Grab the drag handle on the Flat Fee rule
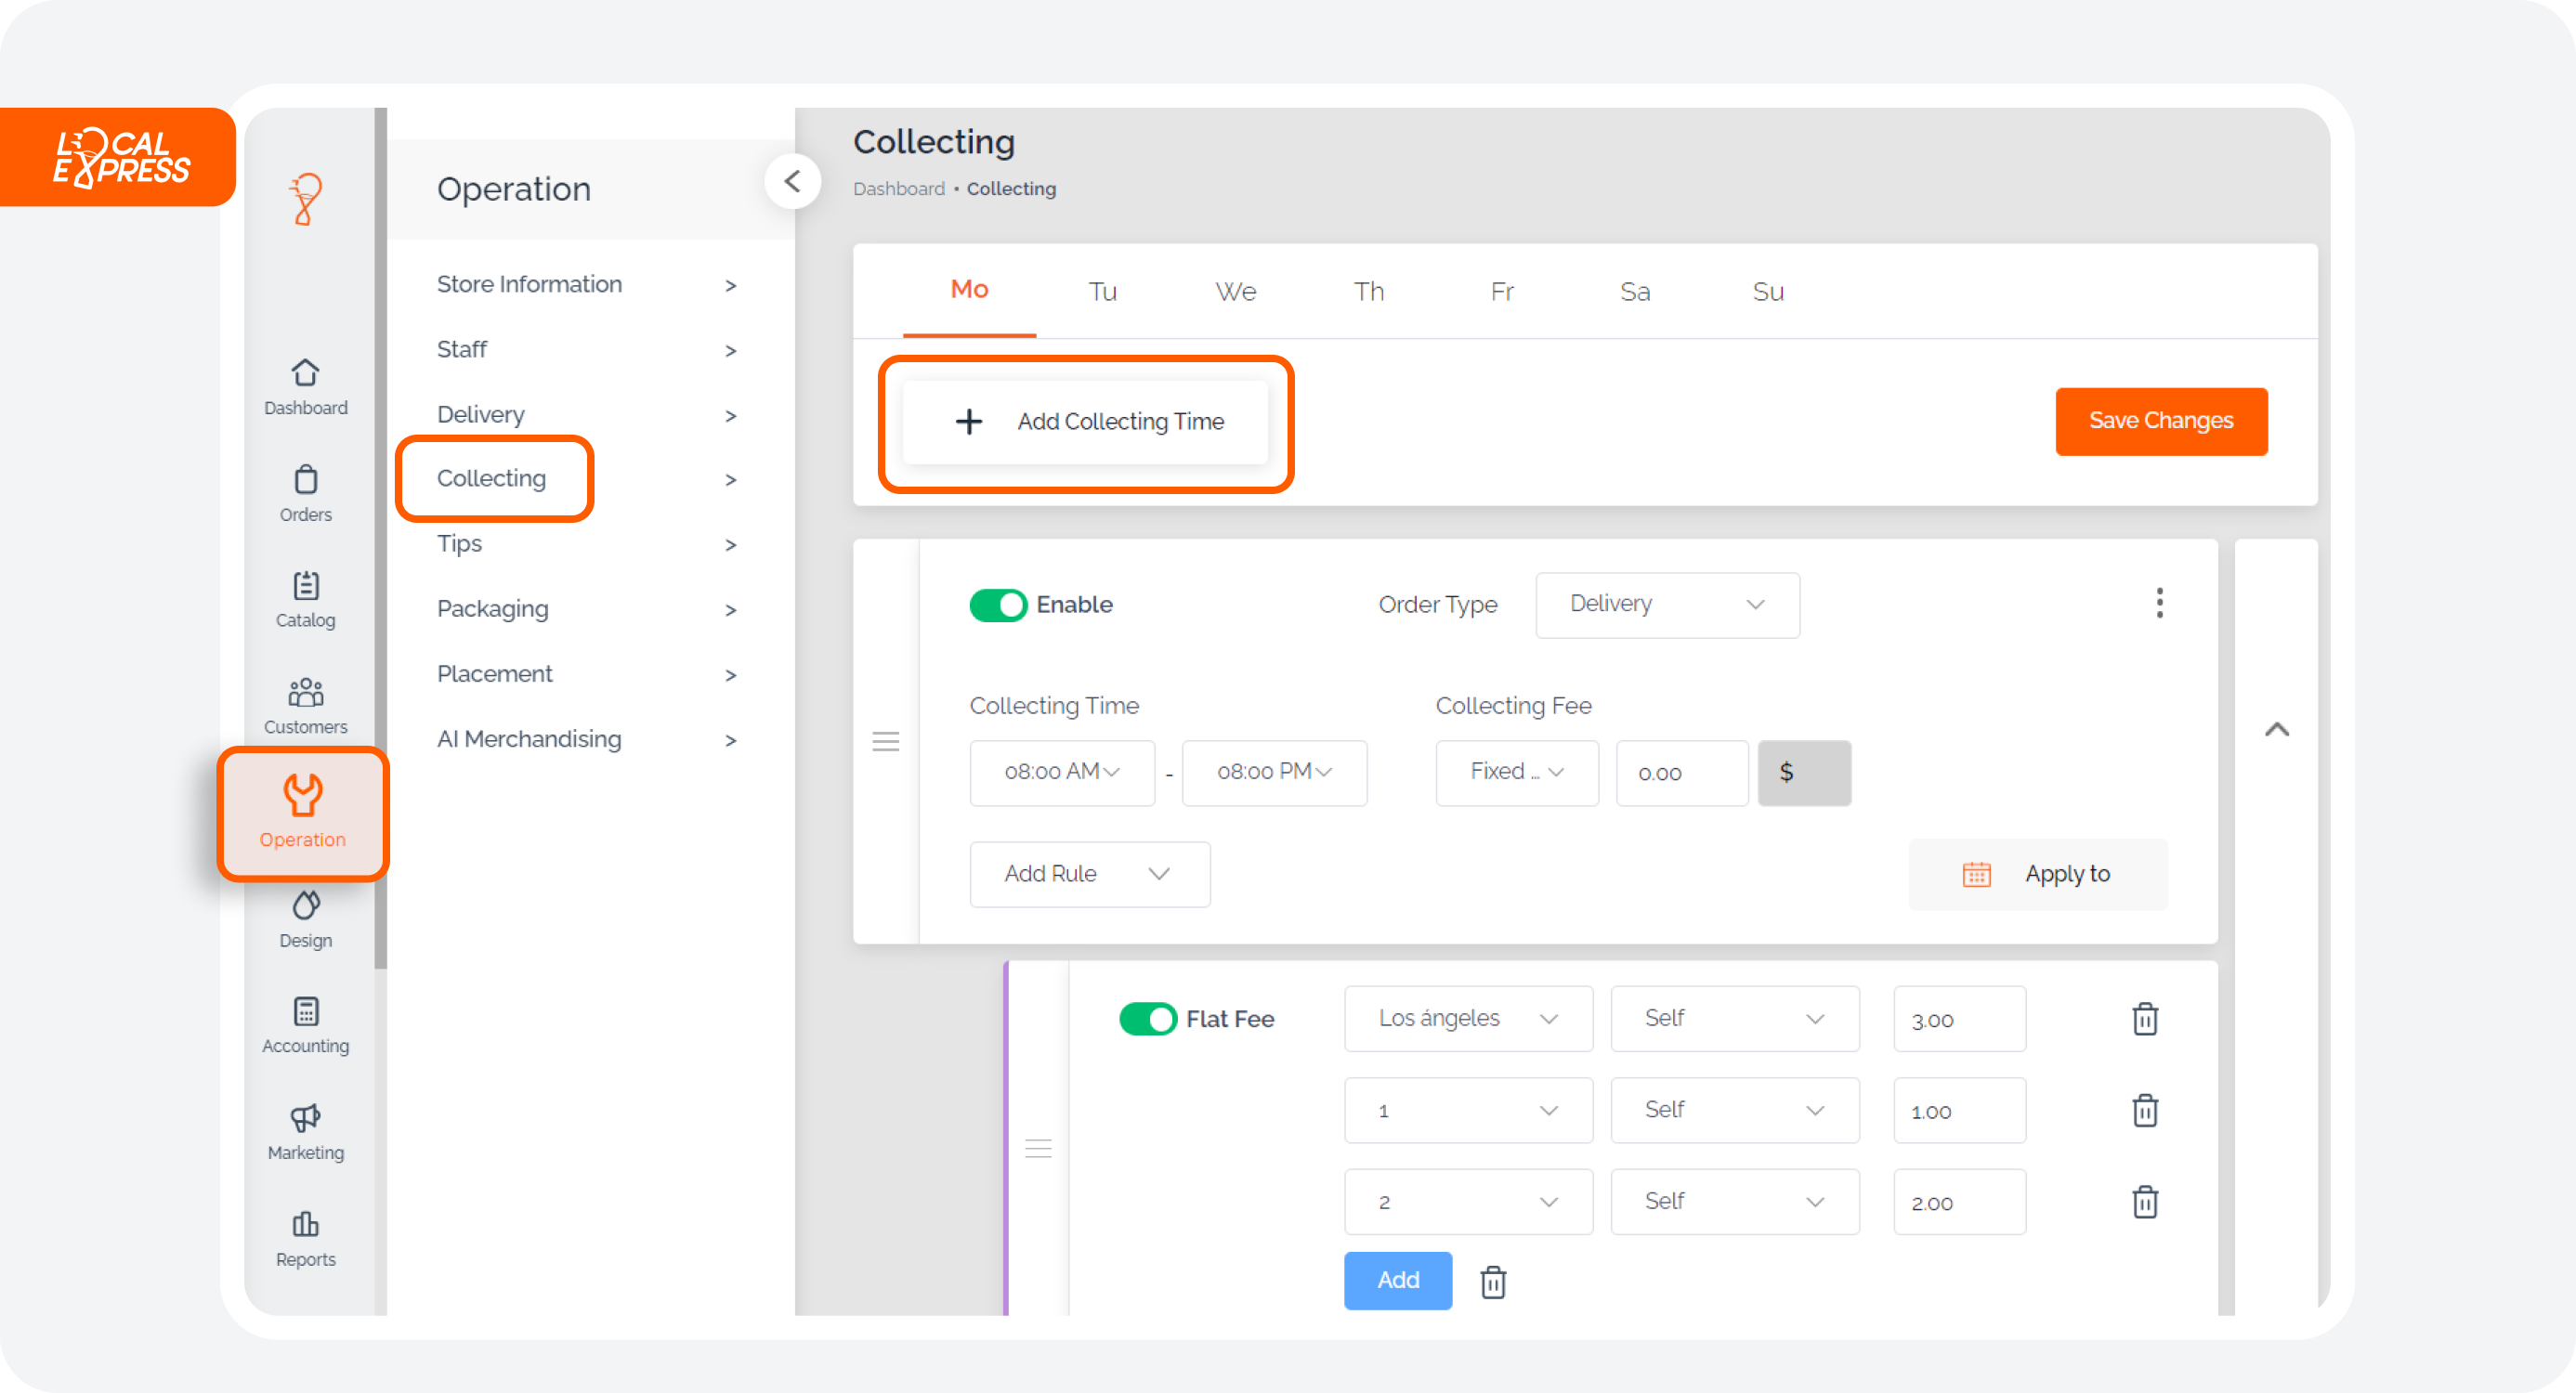Image resolution: width=2576 pixels, height=1393 pixels. click(1039, 1148)
